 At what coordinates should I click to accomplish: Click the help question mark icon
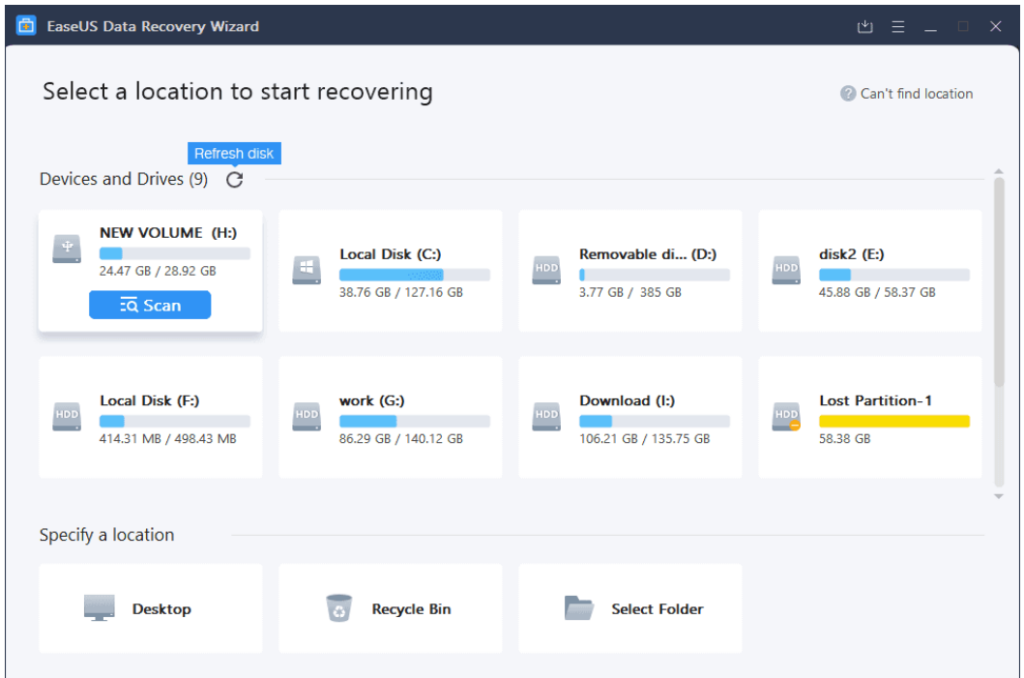(x=848, y=94)
